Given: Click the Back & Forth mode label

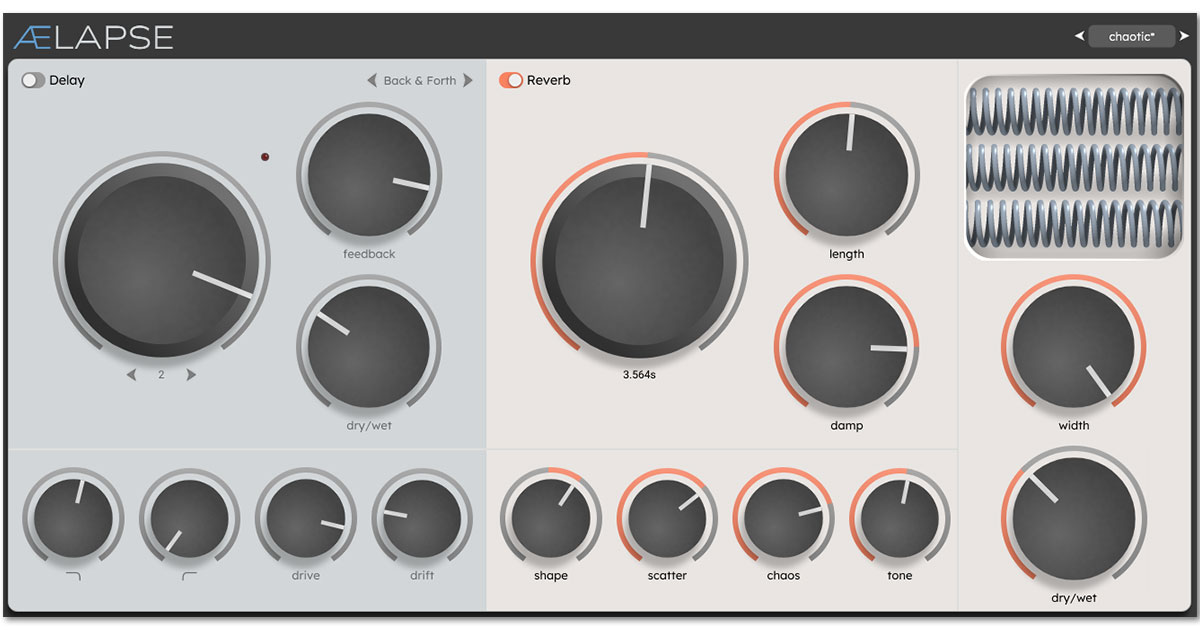Looking at the screenshot, I should coord(419,81).
